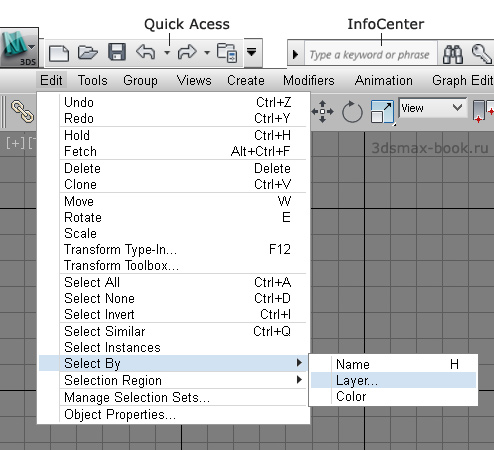The image size is (494, 450).
Task: Open undo history dropdown arrow
Action: [x=167, y=53]
